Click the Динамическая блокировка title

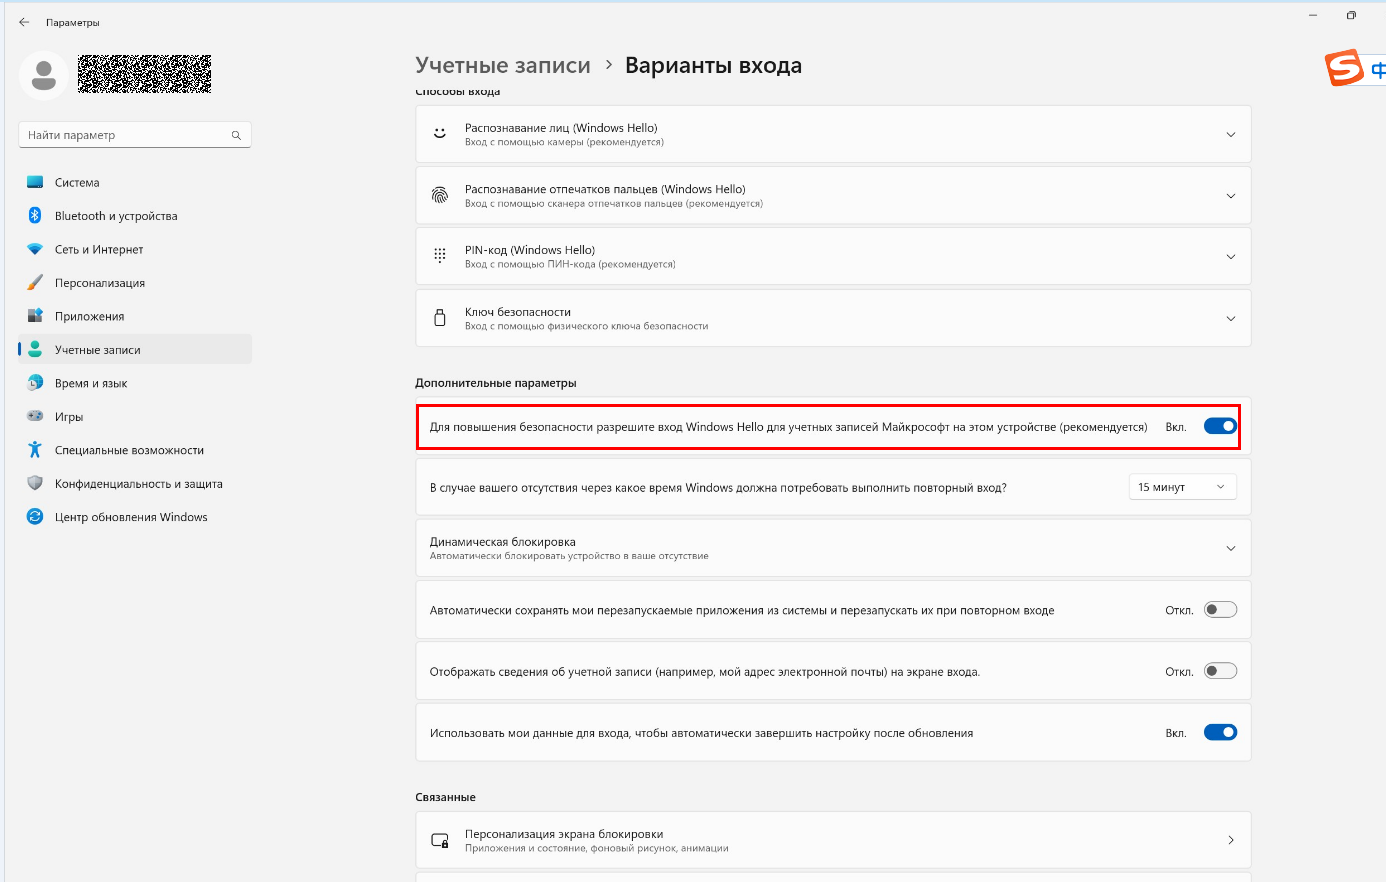tap(503, 542)
